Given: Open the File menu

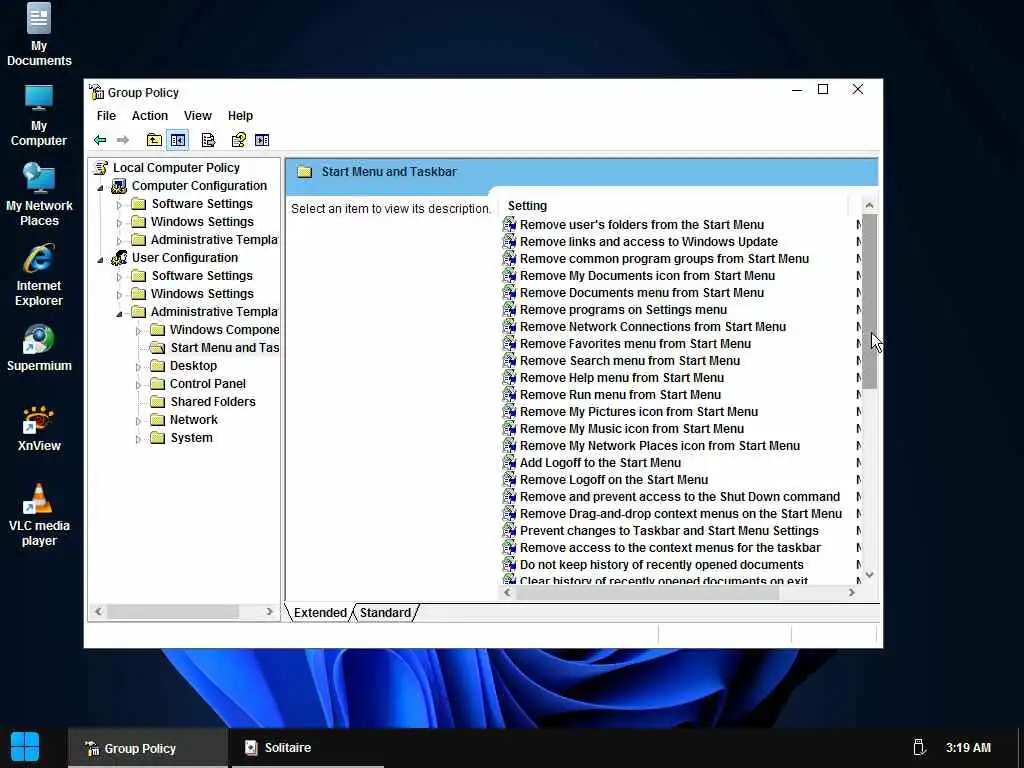Looking at the screenshot, I should click(x=106, y=116).
